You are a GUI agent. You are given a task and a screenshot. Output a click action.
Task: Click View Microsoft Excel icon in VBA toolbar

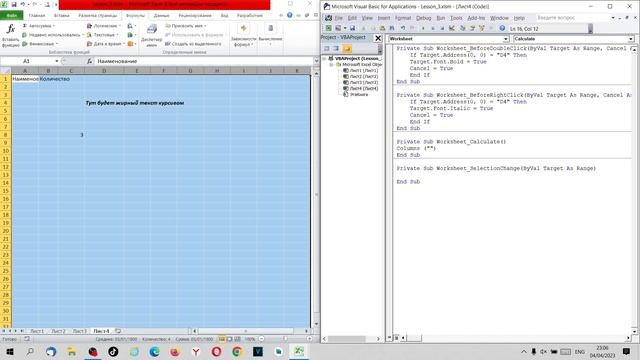328,28
